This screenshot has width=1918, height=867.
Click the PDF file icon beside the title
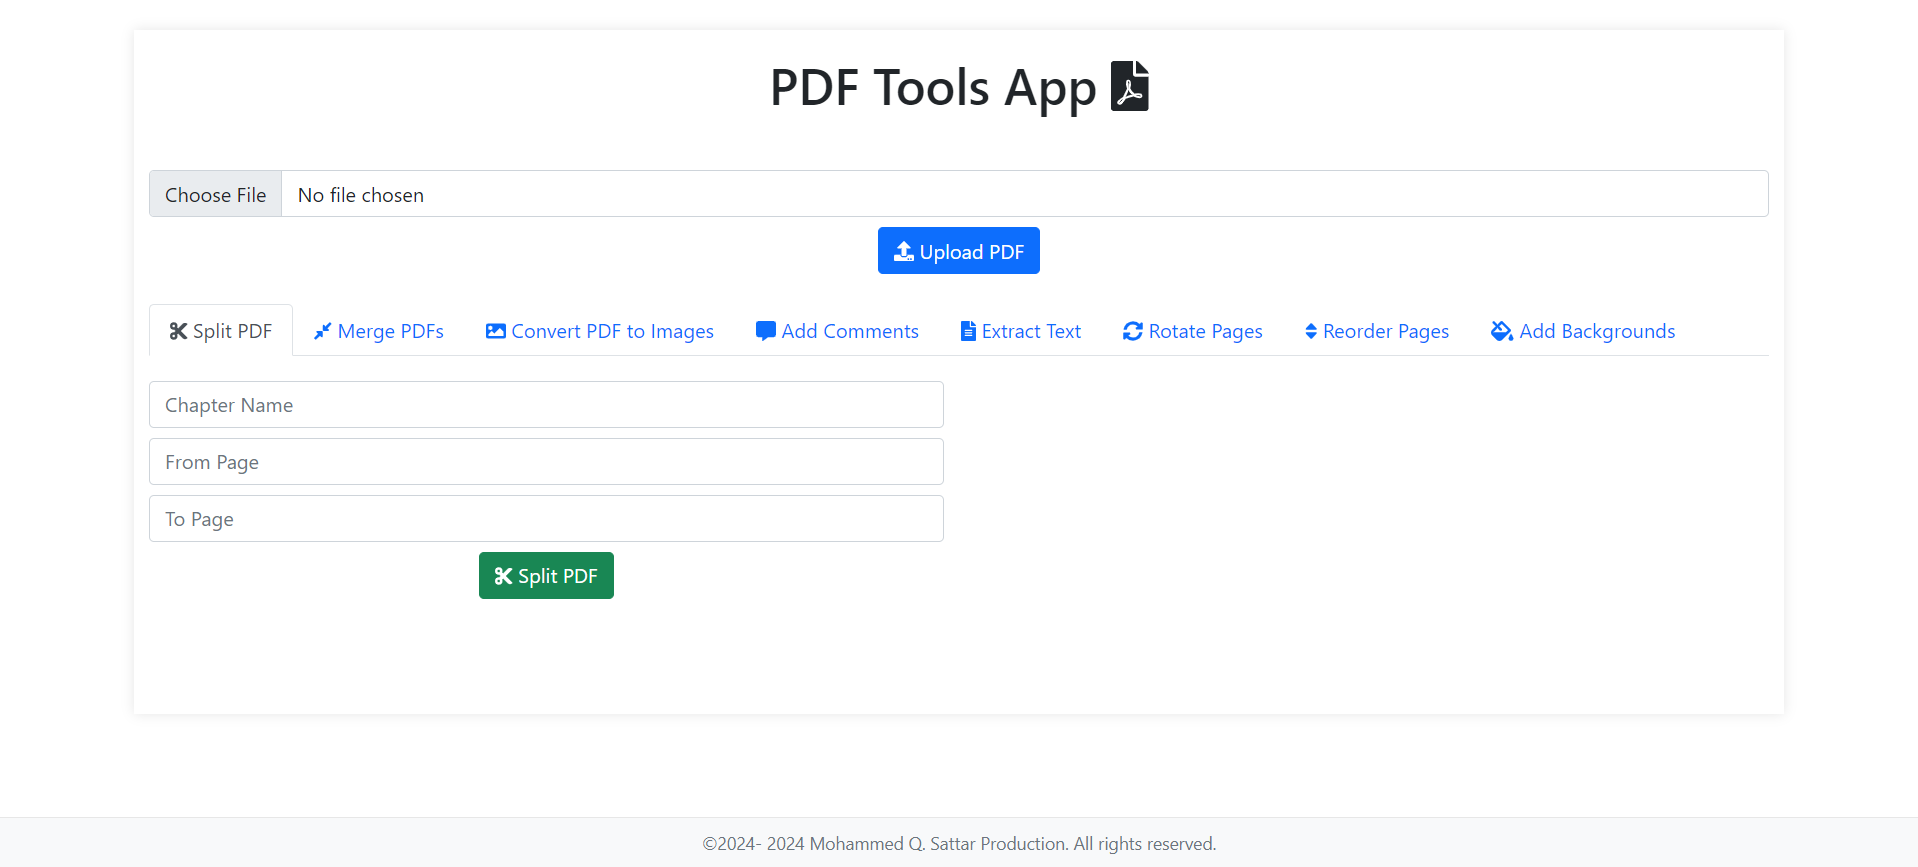pyautogui.click(x=1130, y=86)
